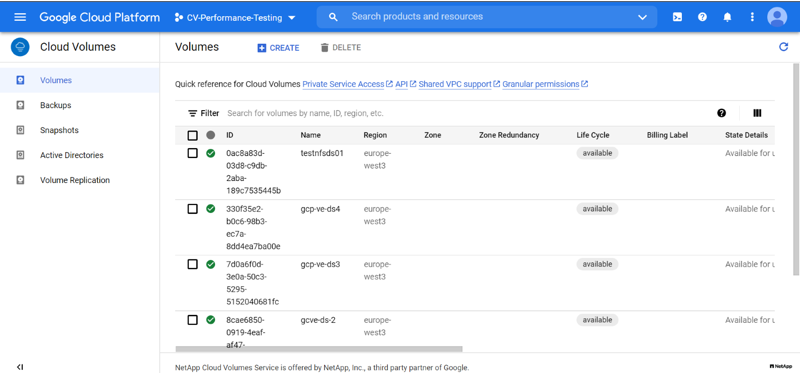This screenshot has height=373, width=800.
Task: Open the user account avatar
Action: click(777, 17)
